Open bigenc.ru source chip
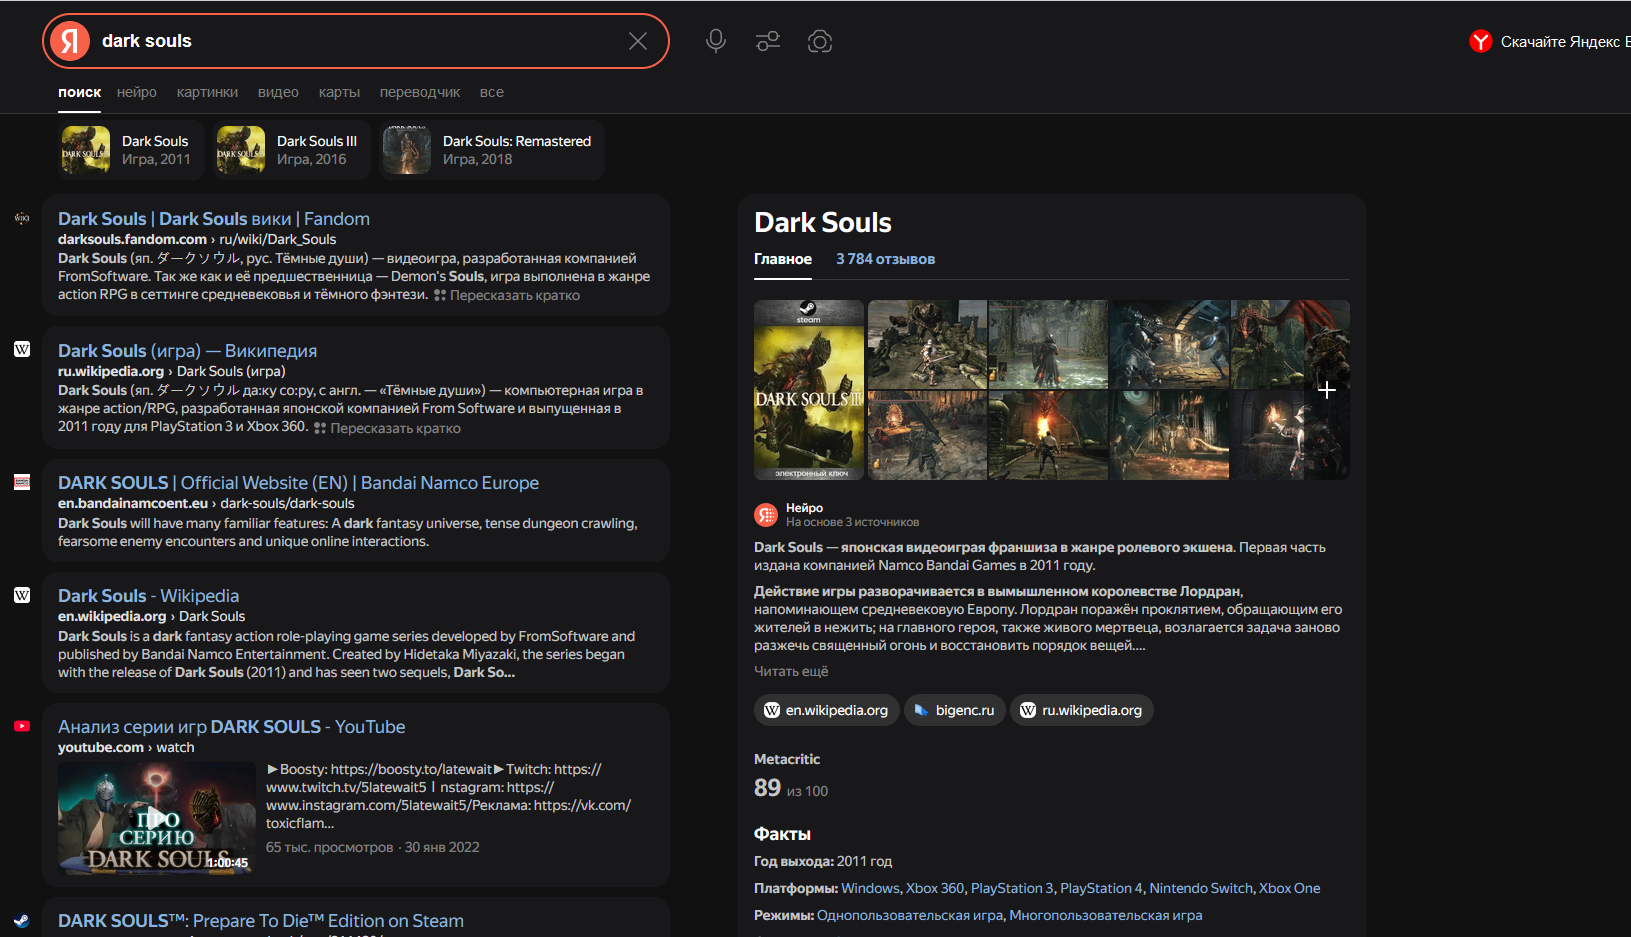This screenshot has height=937, width=1631. pyautogui.click(x=955, y=710)
